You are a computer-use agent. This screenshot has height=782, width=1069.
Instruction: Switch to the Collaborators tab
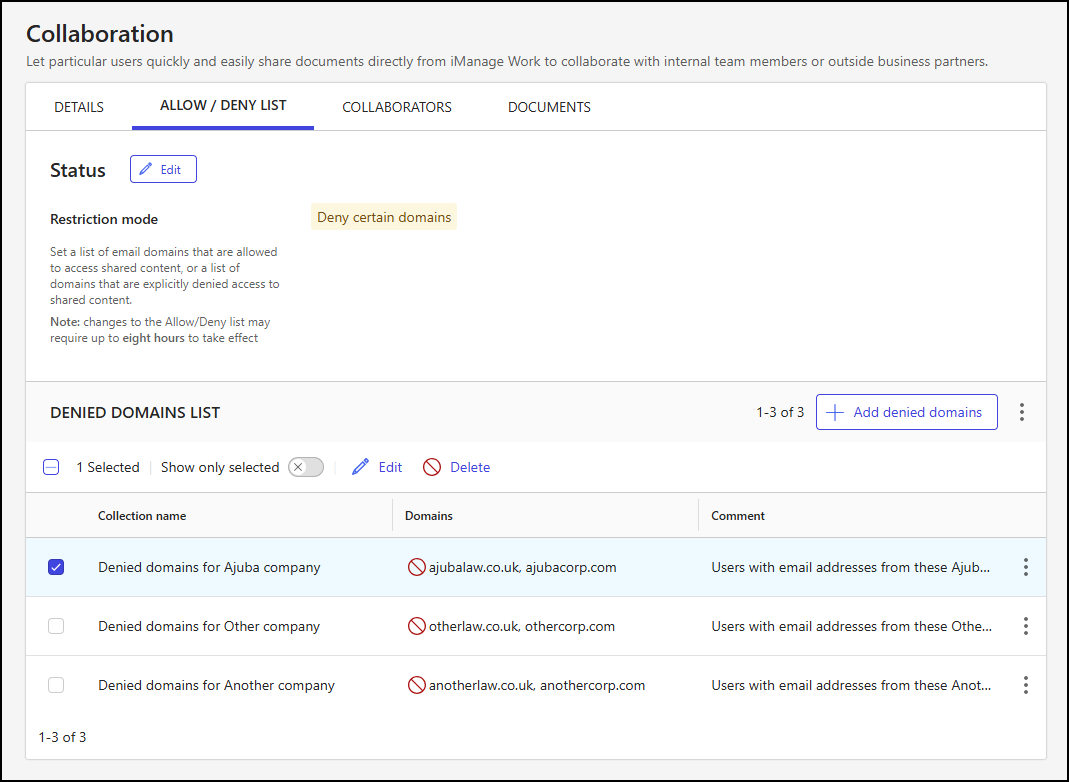click(x=396, y=106)
